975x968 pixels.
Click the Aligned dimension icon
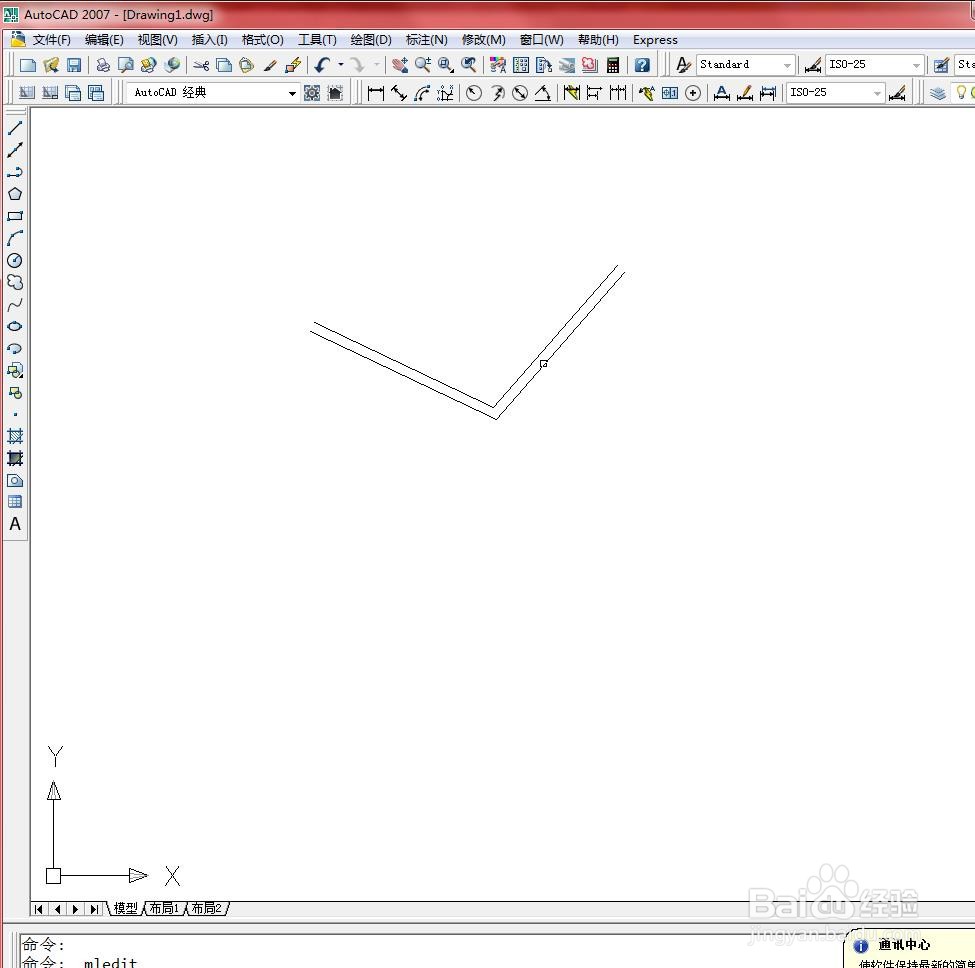(399, 93)
